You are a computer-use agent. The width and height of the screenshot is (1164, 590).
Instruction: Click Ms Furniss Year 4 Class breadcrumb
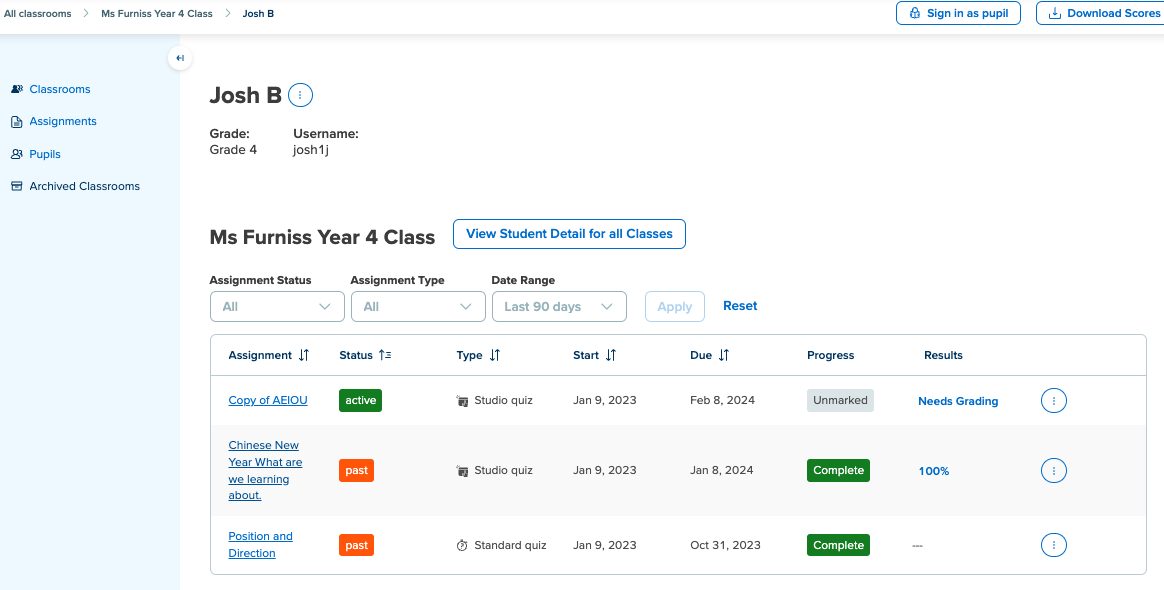157,13
